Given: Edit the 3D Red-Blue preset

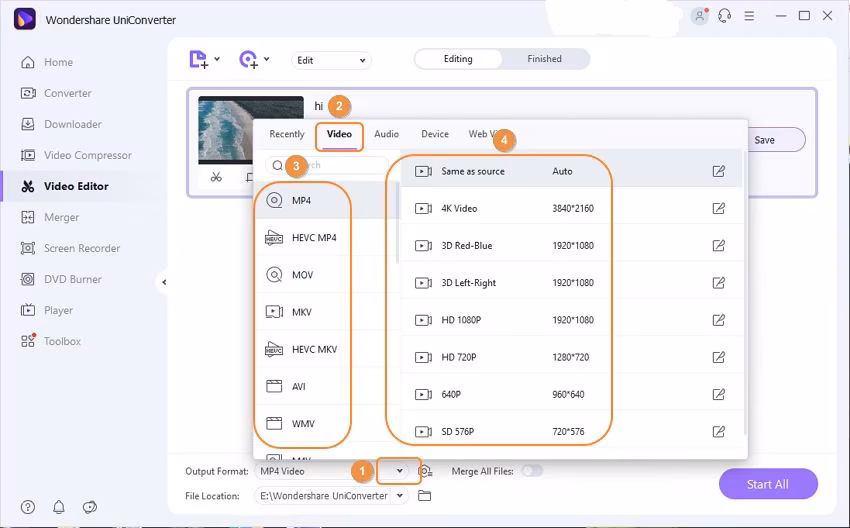Looking at the screenshot, I should point(718,246).
